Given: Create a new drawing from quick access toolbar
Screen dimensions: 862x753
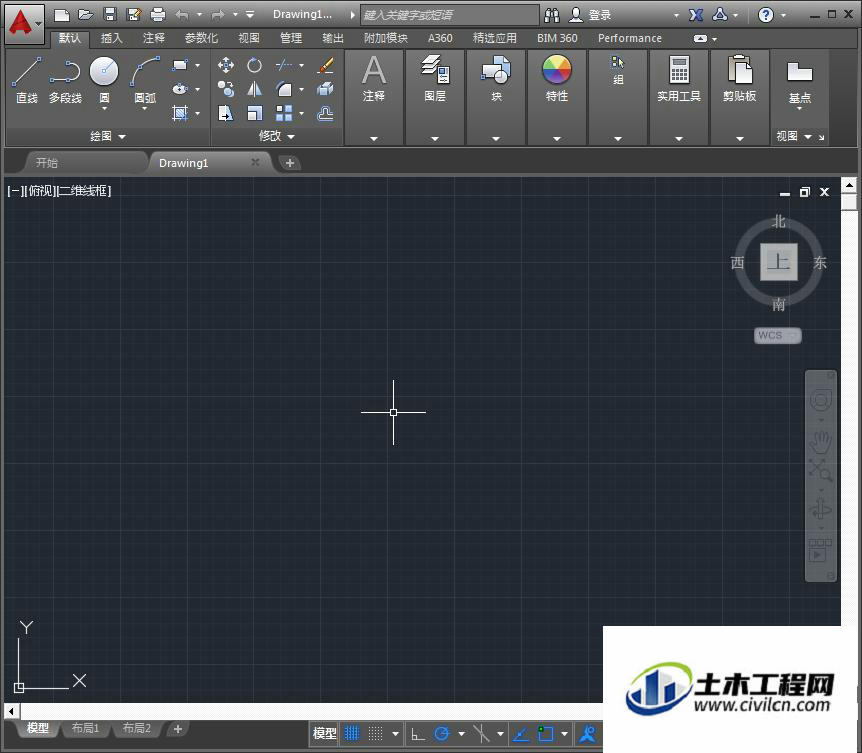Looking at the screenshot, I should [62, 15].
